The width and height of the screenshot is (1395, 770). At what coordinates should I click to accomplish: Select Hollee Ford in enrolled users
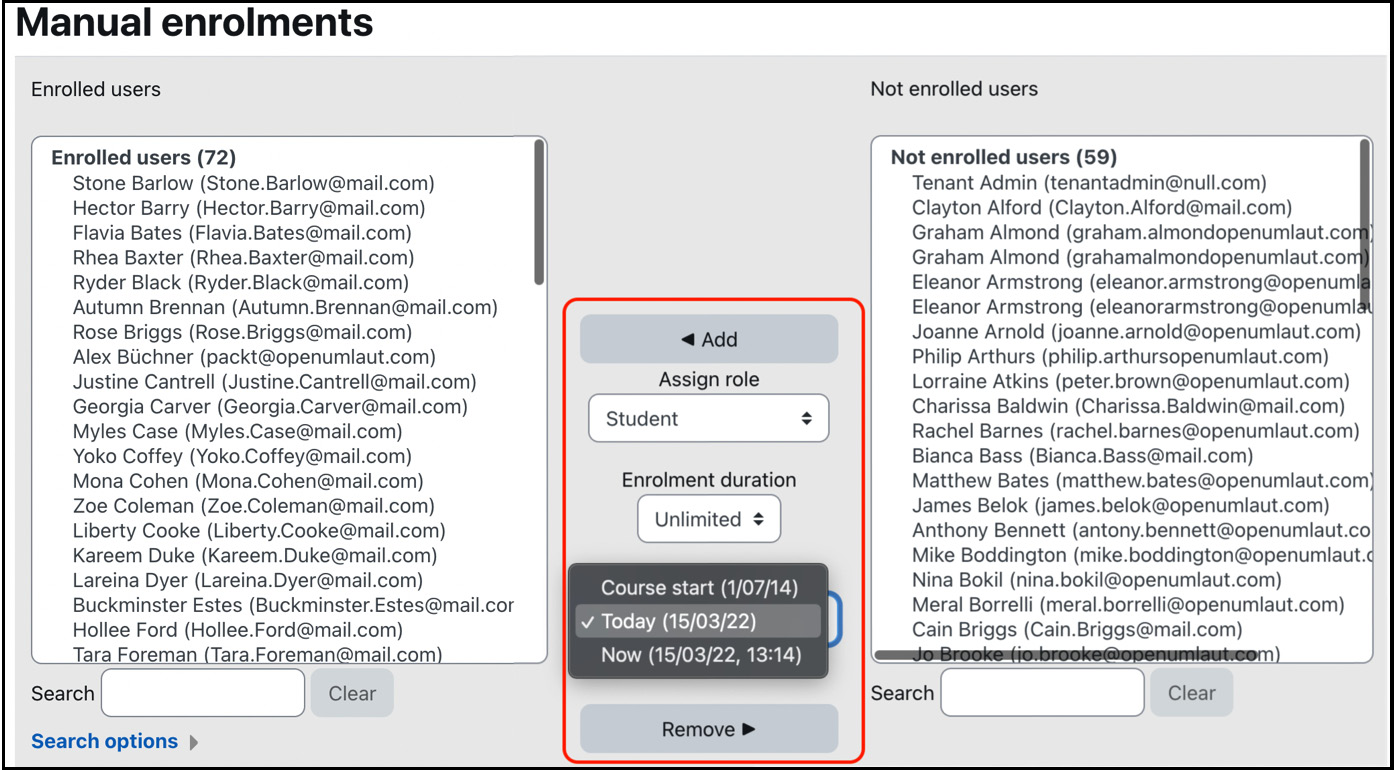[x=238, y=630]
